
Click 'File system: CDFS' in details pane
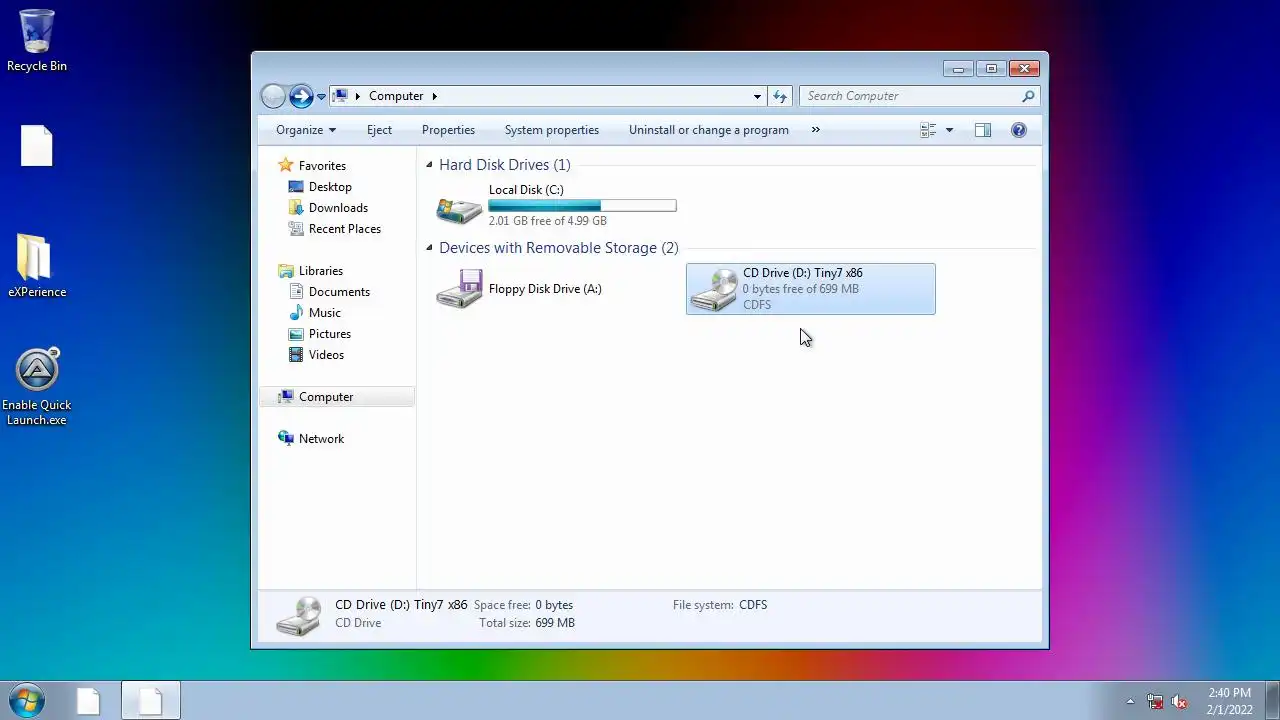tap(720, 605)
